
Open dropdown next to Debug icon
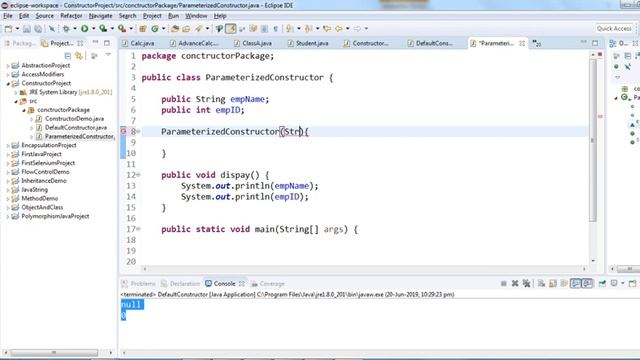[75, 29]
